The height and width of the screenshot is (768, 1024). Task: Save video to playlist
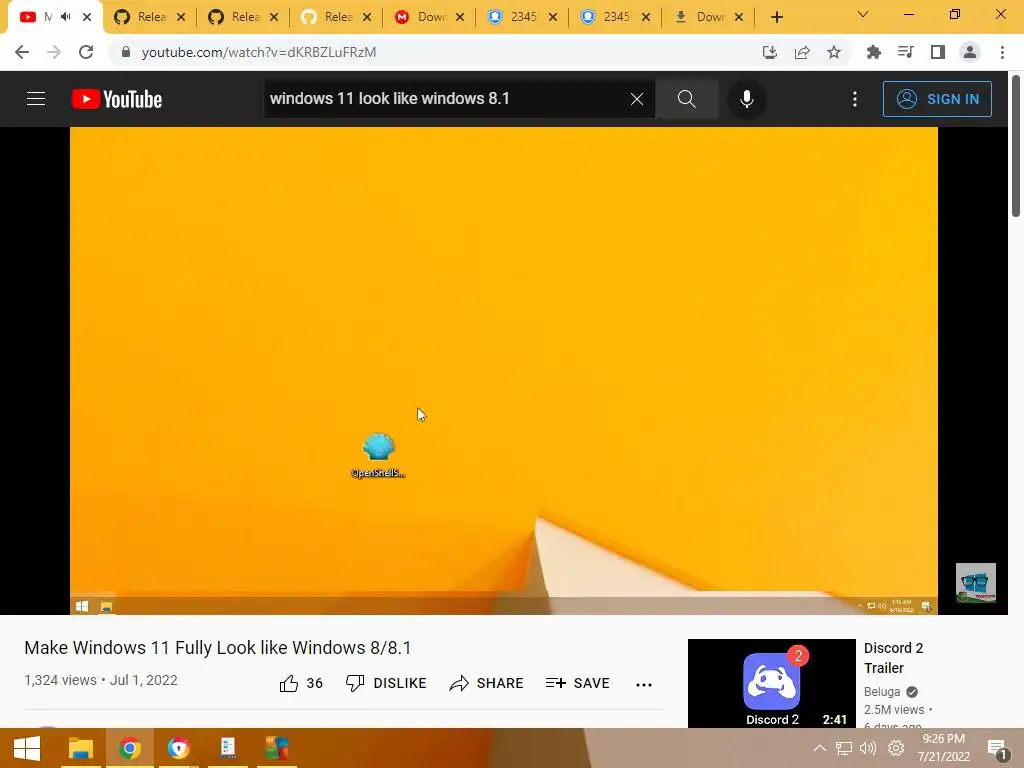577,683
